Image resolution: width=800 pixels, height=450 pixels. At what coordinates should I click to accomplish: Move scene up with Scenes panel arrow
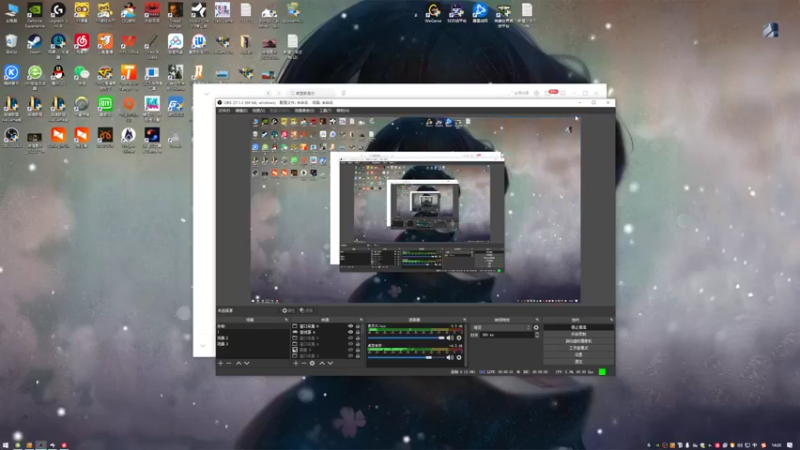(238, 363)
